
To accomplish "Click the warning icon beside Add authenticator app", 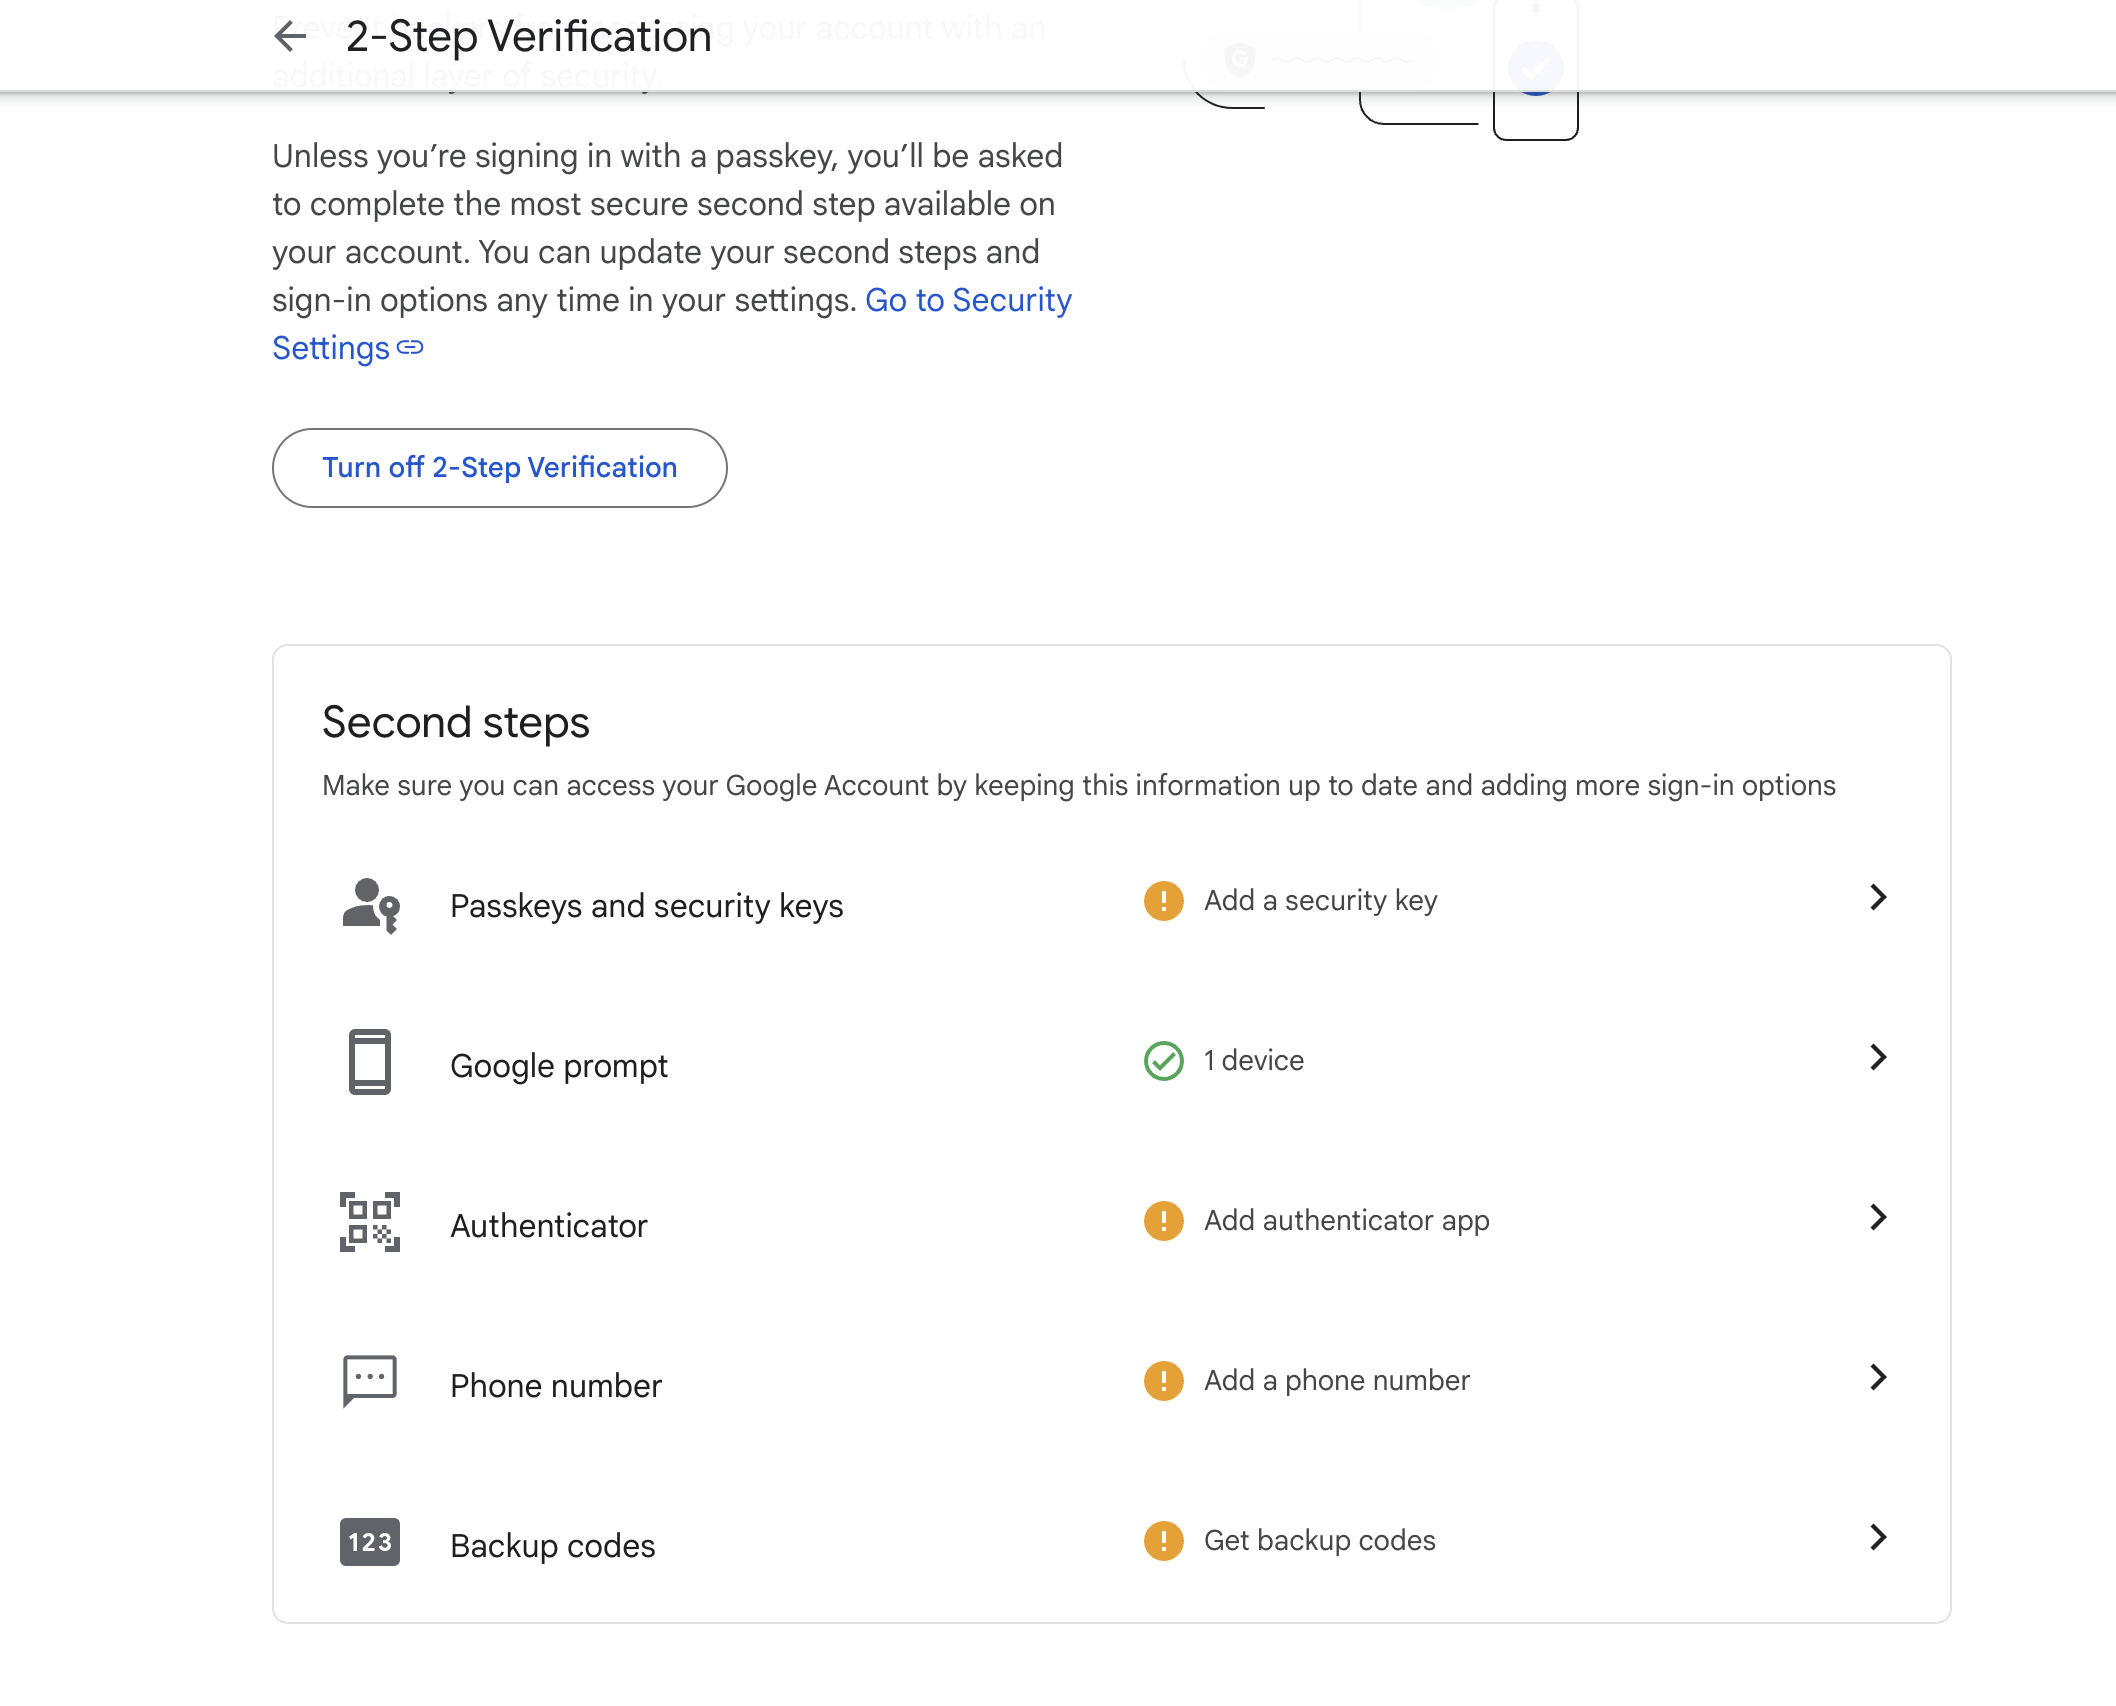I will click(x=1164, y=1221).
